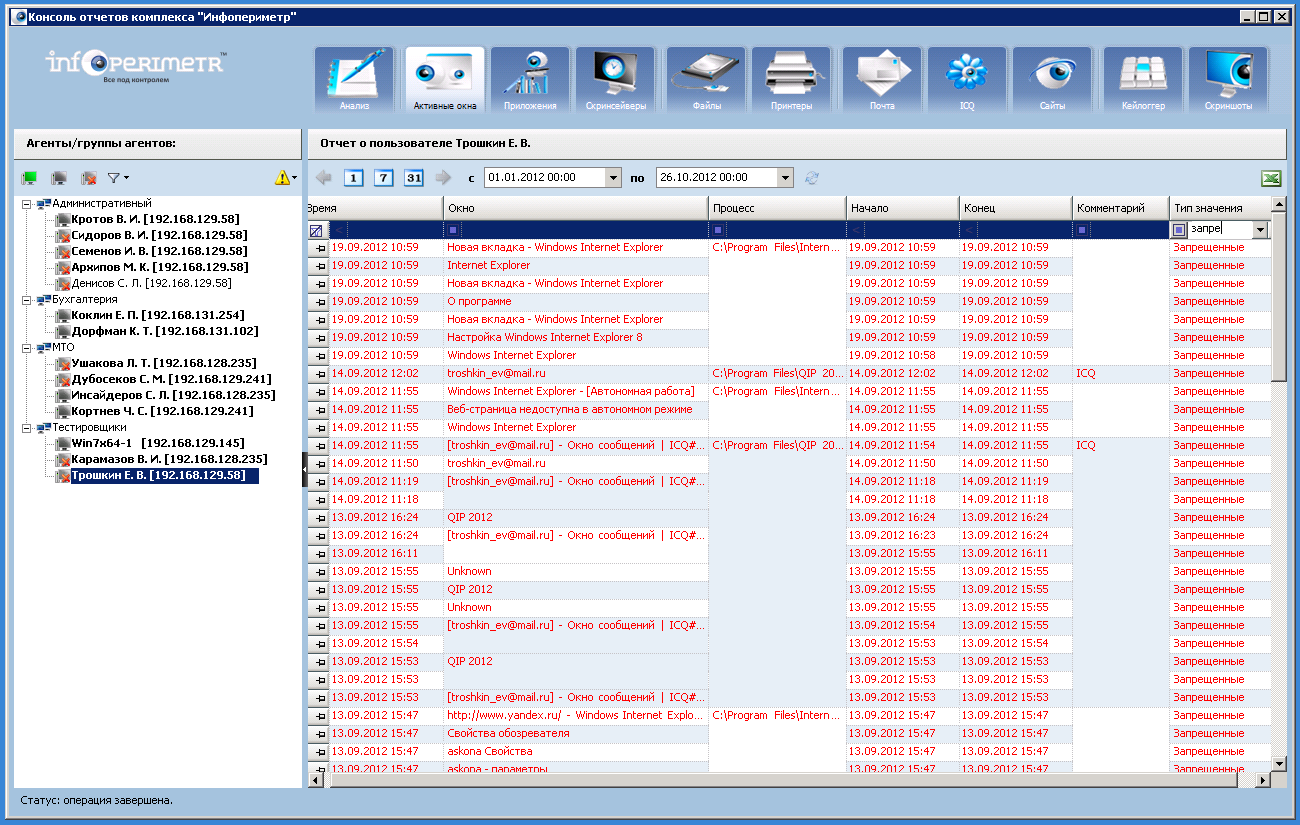This screenshot has height=825, width=1300.
Task: Switch to the Файлы tab
Action: pos(706,80)
